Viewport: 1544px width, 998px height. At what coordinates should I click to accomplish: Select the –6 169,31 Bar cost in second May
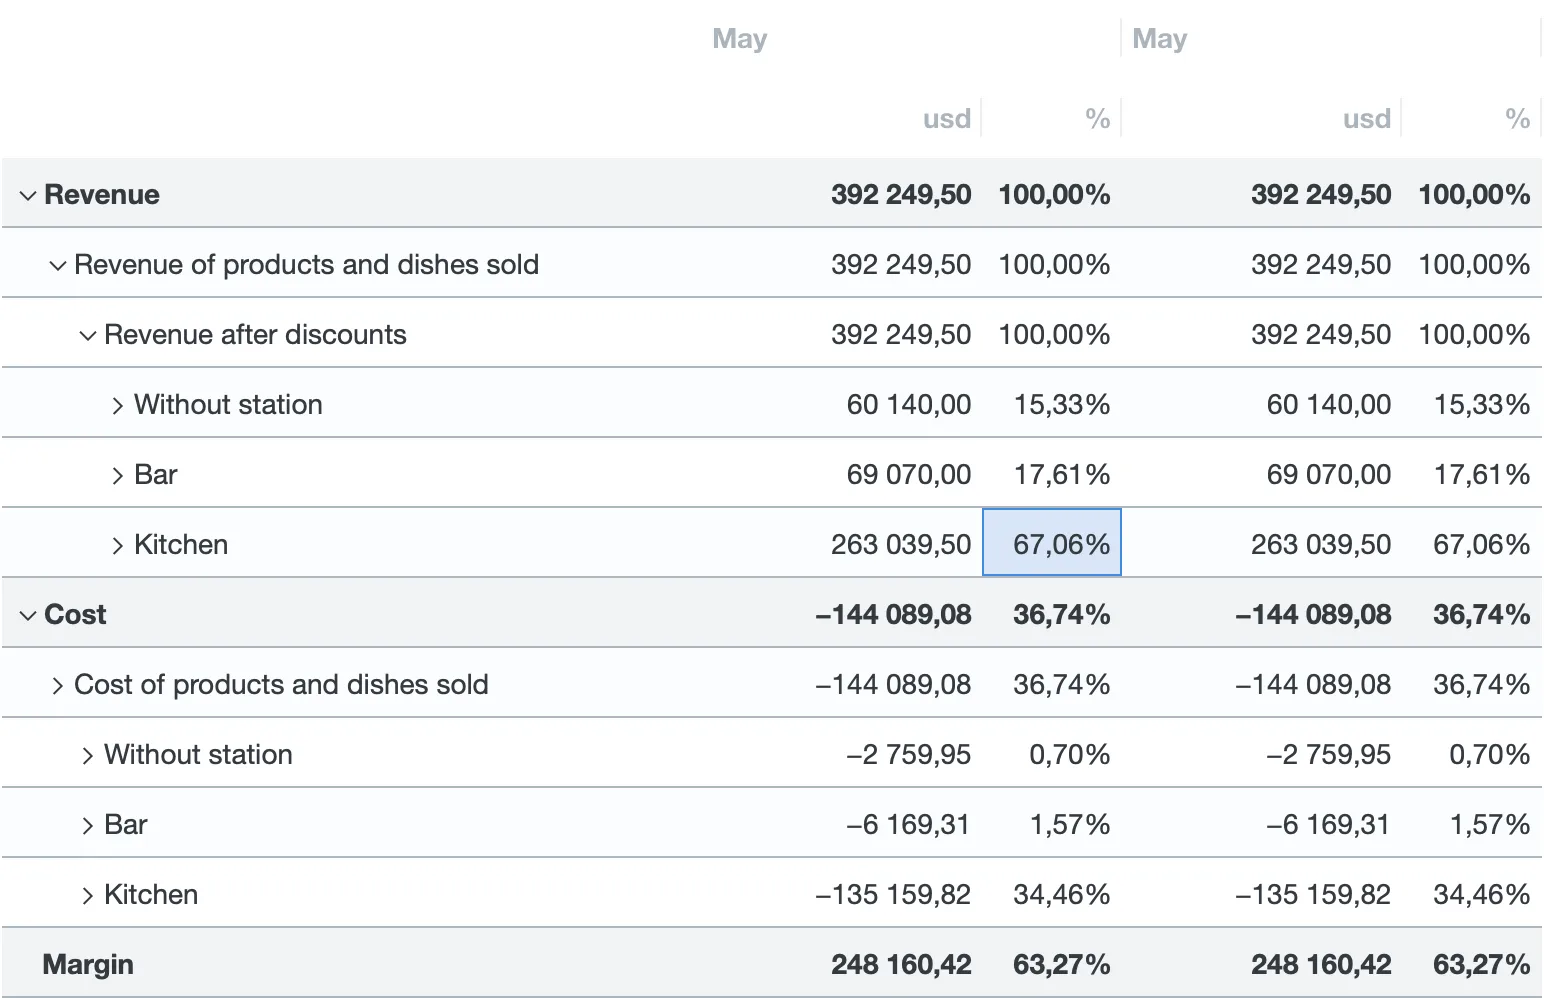[x=1327, y=824]
